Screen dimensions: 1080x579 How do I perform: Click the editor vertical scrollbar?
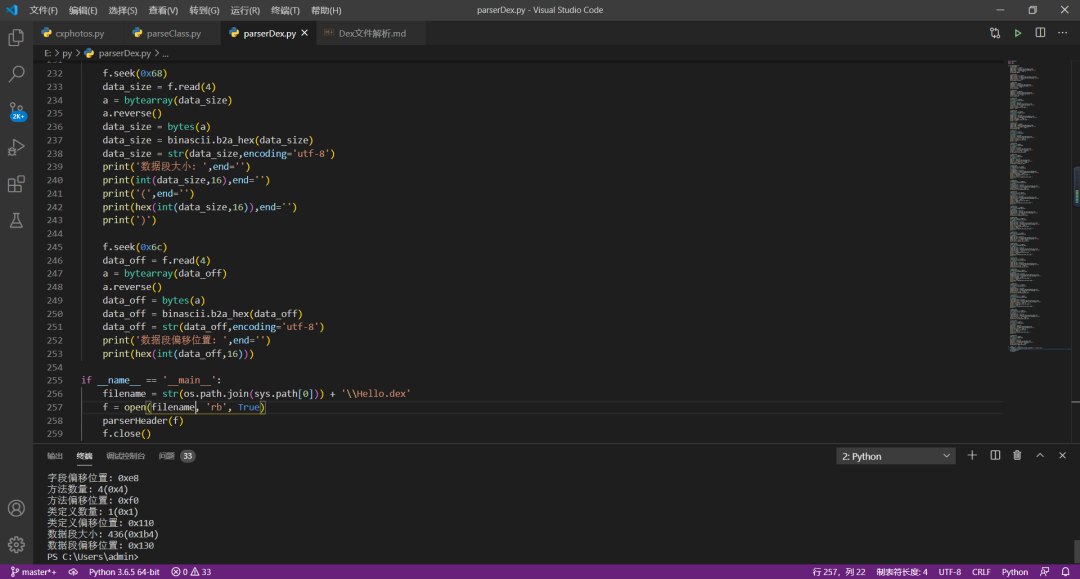pos(1076,251)
